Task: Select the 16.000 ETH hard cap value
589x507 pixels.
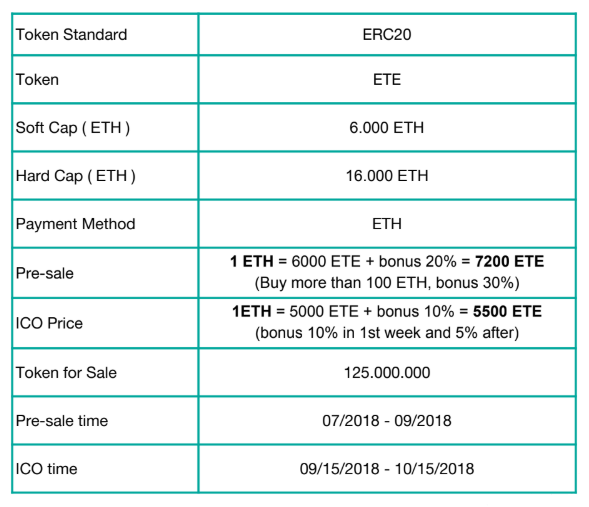Action: click(x=387, y=176)
